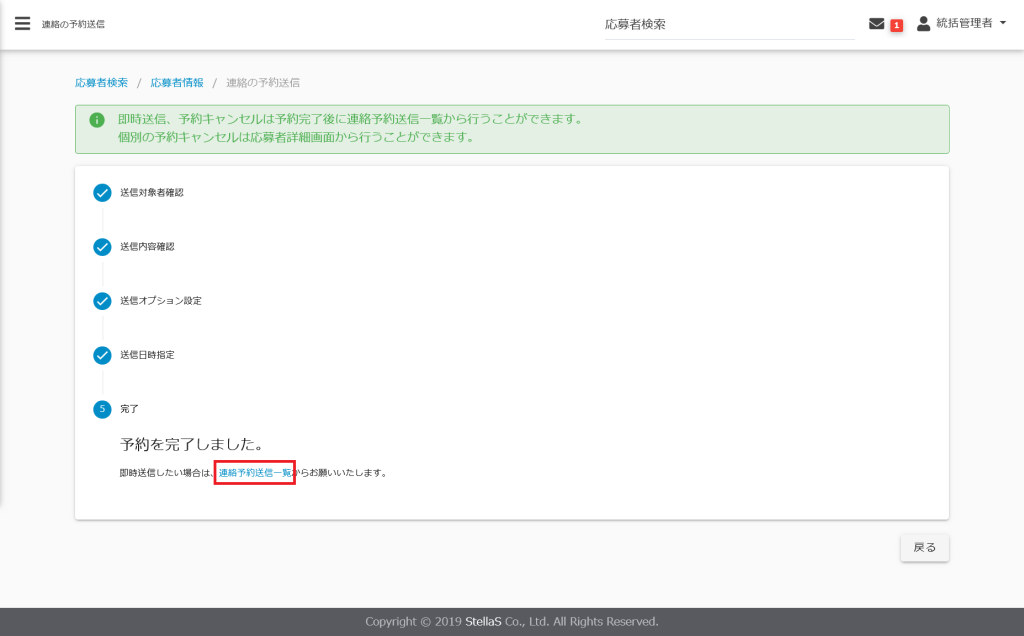Select the 送信日時指定 step label
The image size is (1024, 636).
[147, 355]
